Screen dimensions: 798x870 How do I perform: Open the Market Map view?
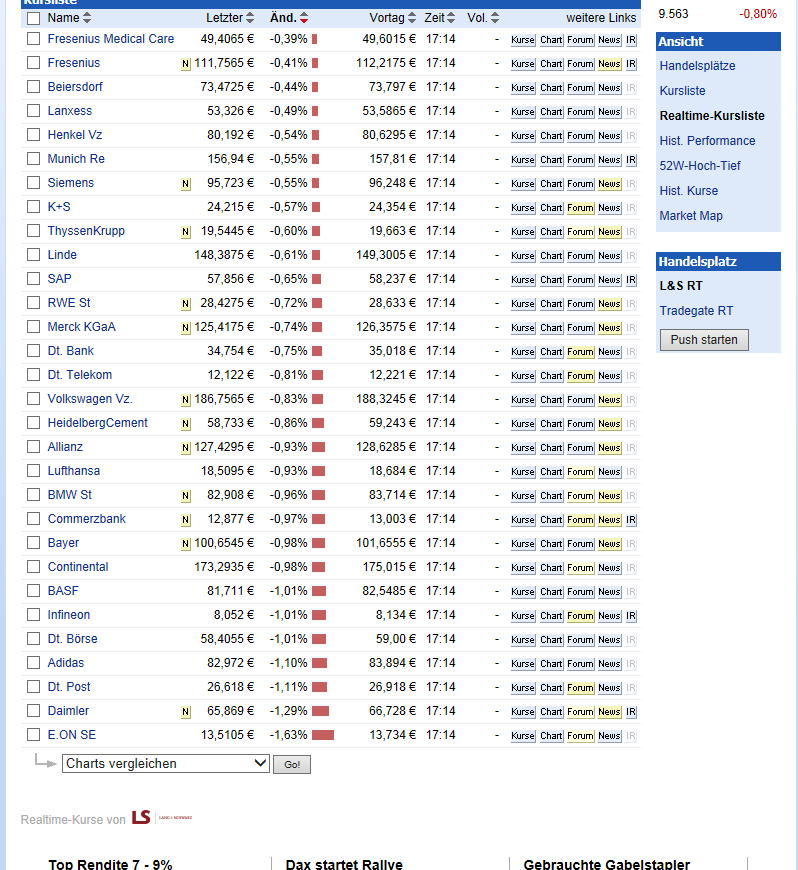click(x=691, y=216)
